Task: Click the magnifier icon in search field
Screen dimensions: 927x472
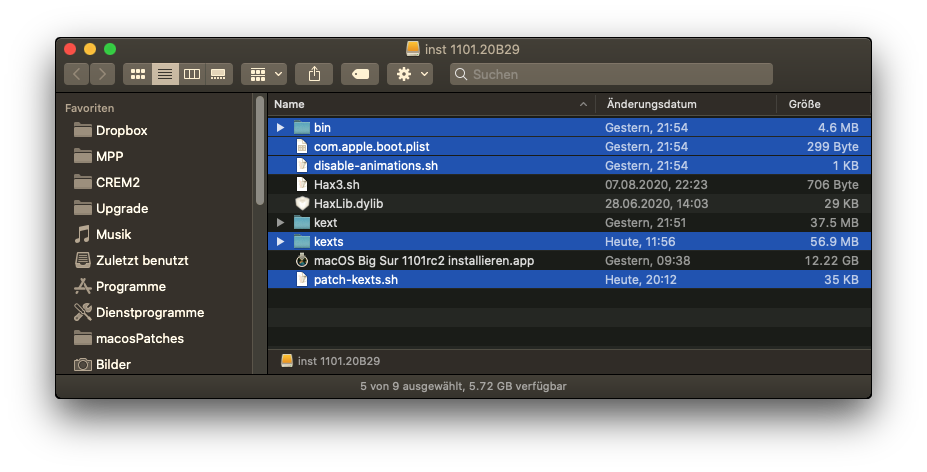Action: pos(461,74)
